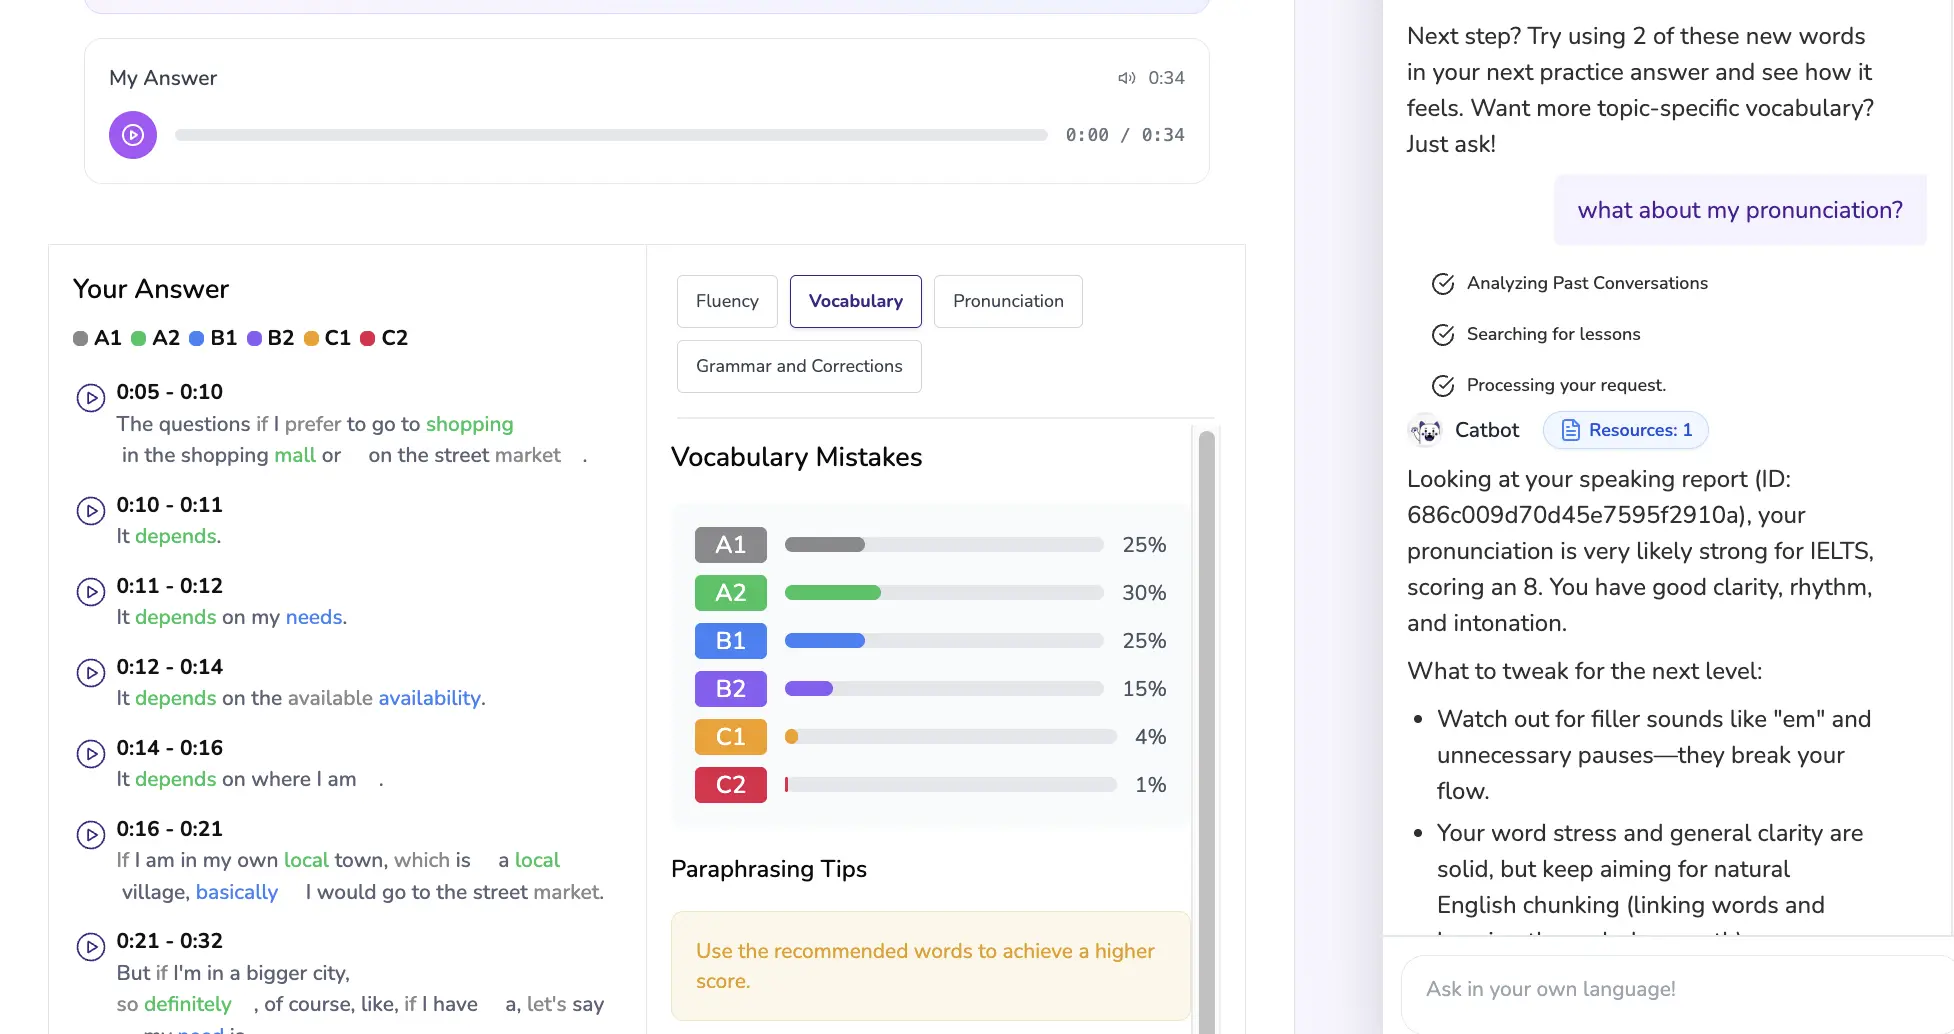Open the Vocabulary tab
1954x1034 pixels.
coord(855,301)
